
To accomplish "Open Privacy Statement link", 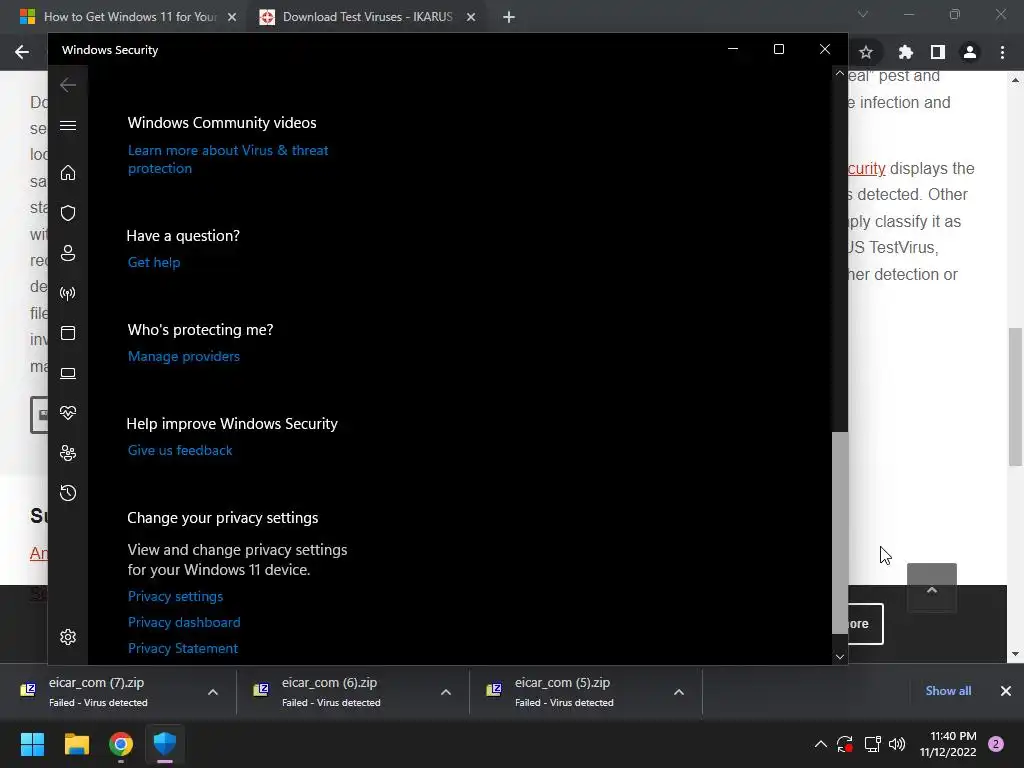I will pyautogui.click(x=183, y=648).
